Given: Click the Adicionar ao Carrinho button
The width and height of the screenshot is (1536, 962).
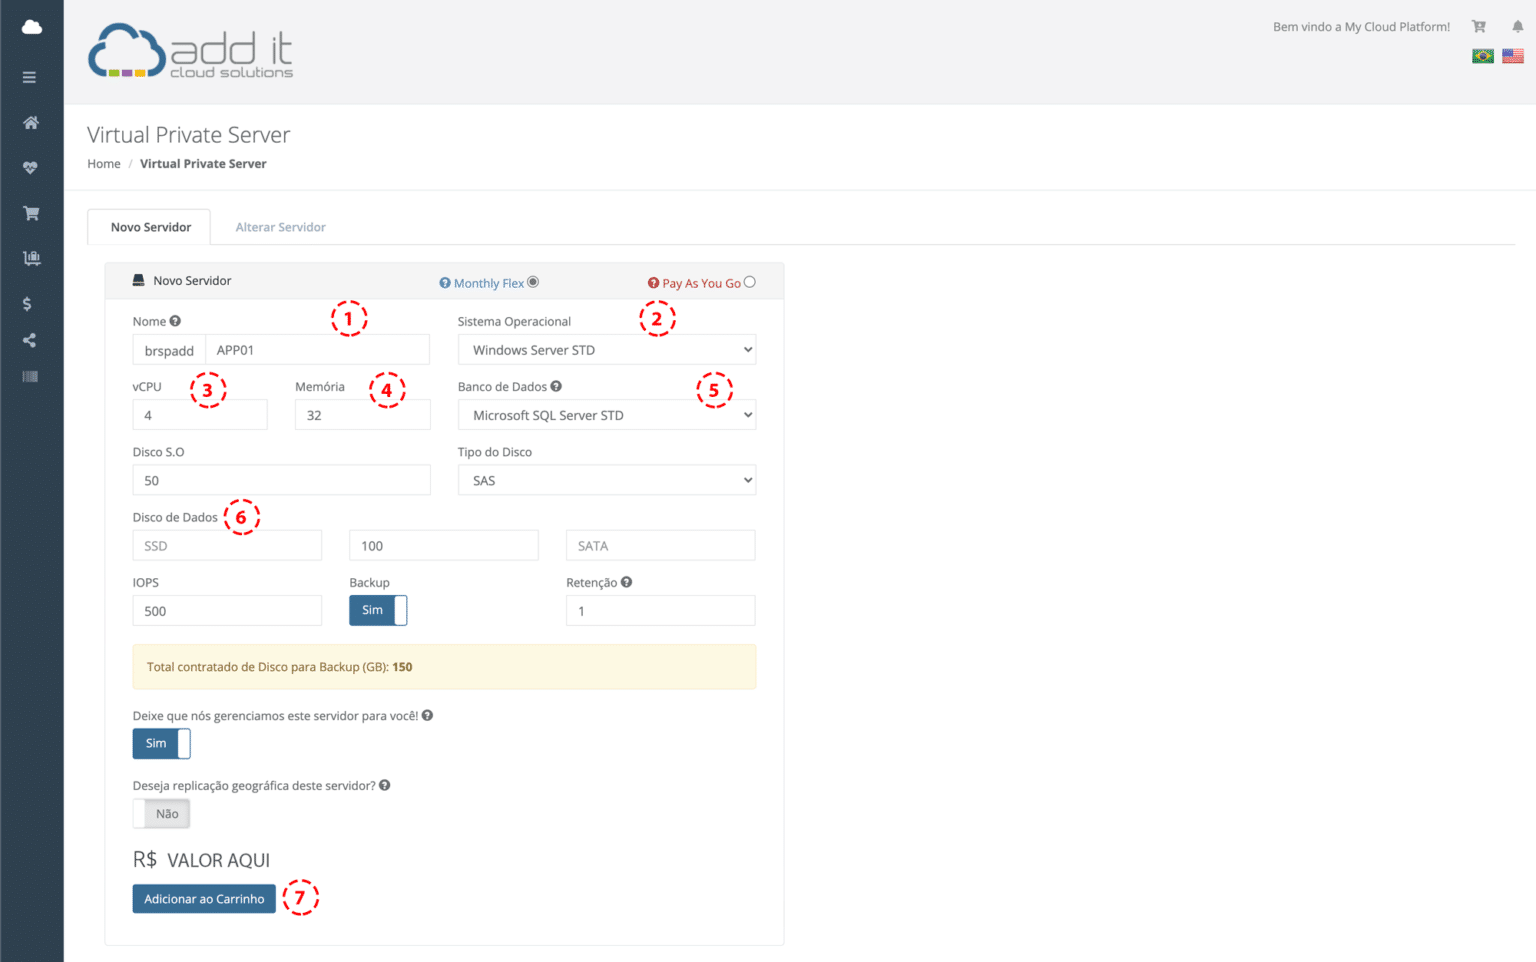Looking at the screenshot, I should (203, 898).
